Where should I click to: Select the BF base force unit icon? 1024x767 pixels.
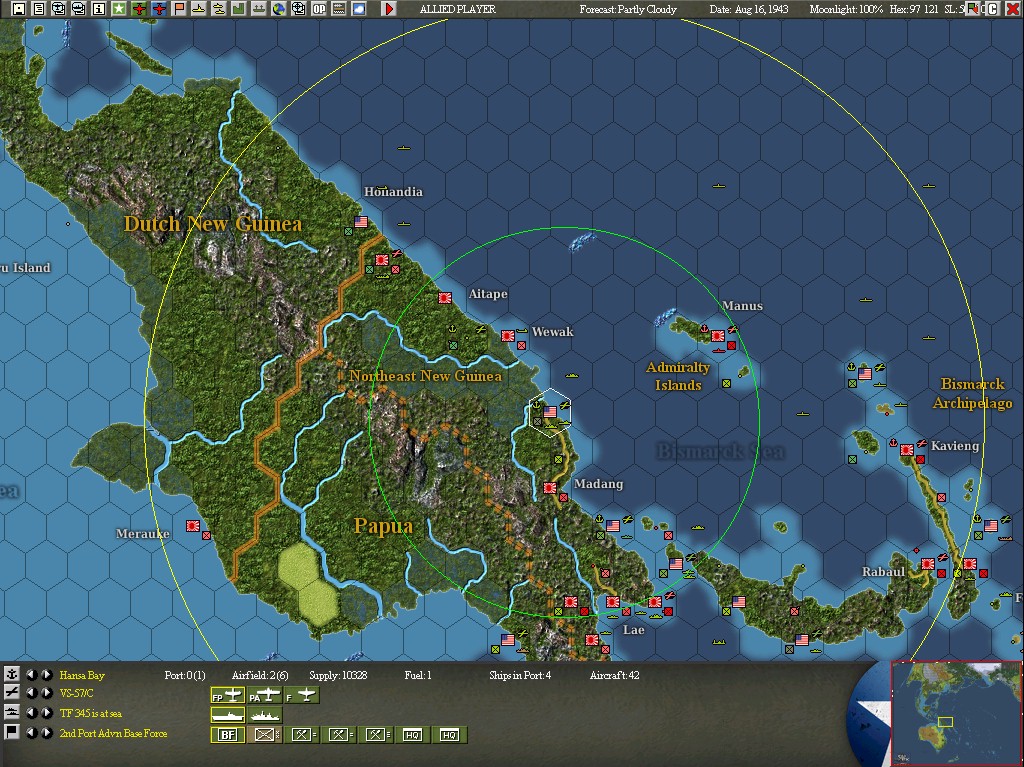tap(227, 735)
